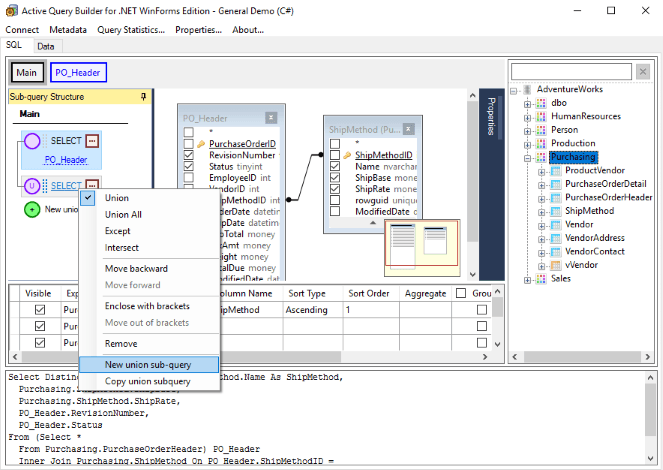
Task: Click the dbo schema icon
Action: (541, 103)
